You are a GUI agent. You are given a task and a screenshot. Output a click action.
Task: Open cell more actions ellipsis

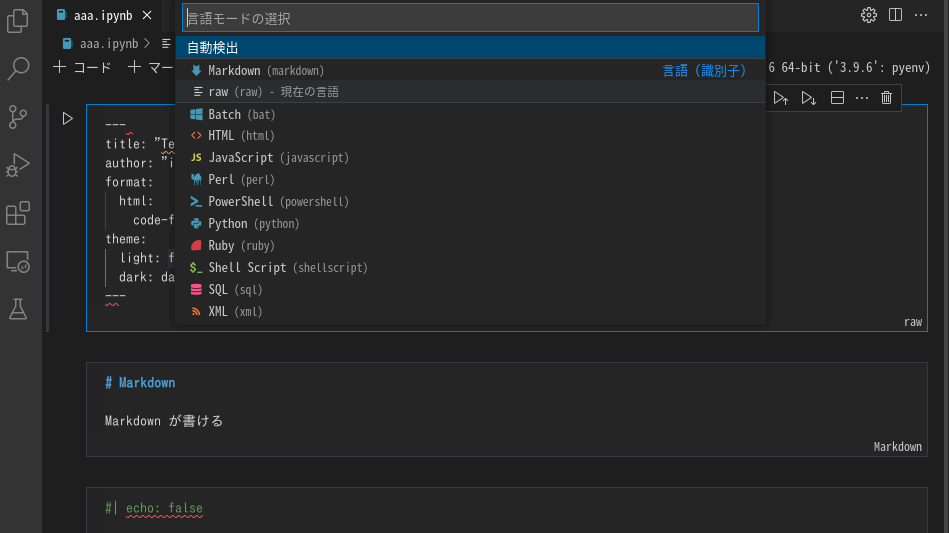point(862,98)
